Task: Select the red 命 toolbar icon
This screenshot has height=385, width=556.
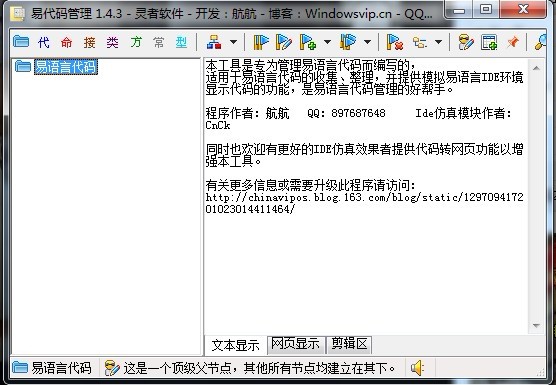Action: (x=66, y=43)
